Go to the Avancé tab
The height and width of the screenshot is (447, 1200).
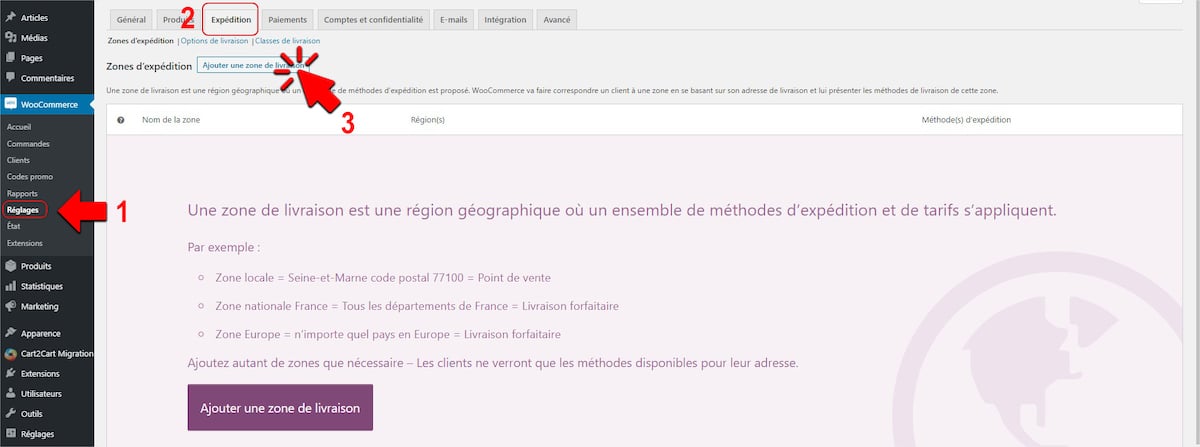point(555,20)
